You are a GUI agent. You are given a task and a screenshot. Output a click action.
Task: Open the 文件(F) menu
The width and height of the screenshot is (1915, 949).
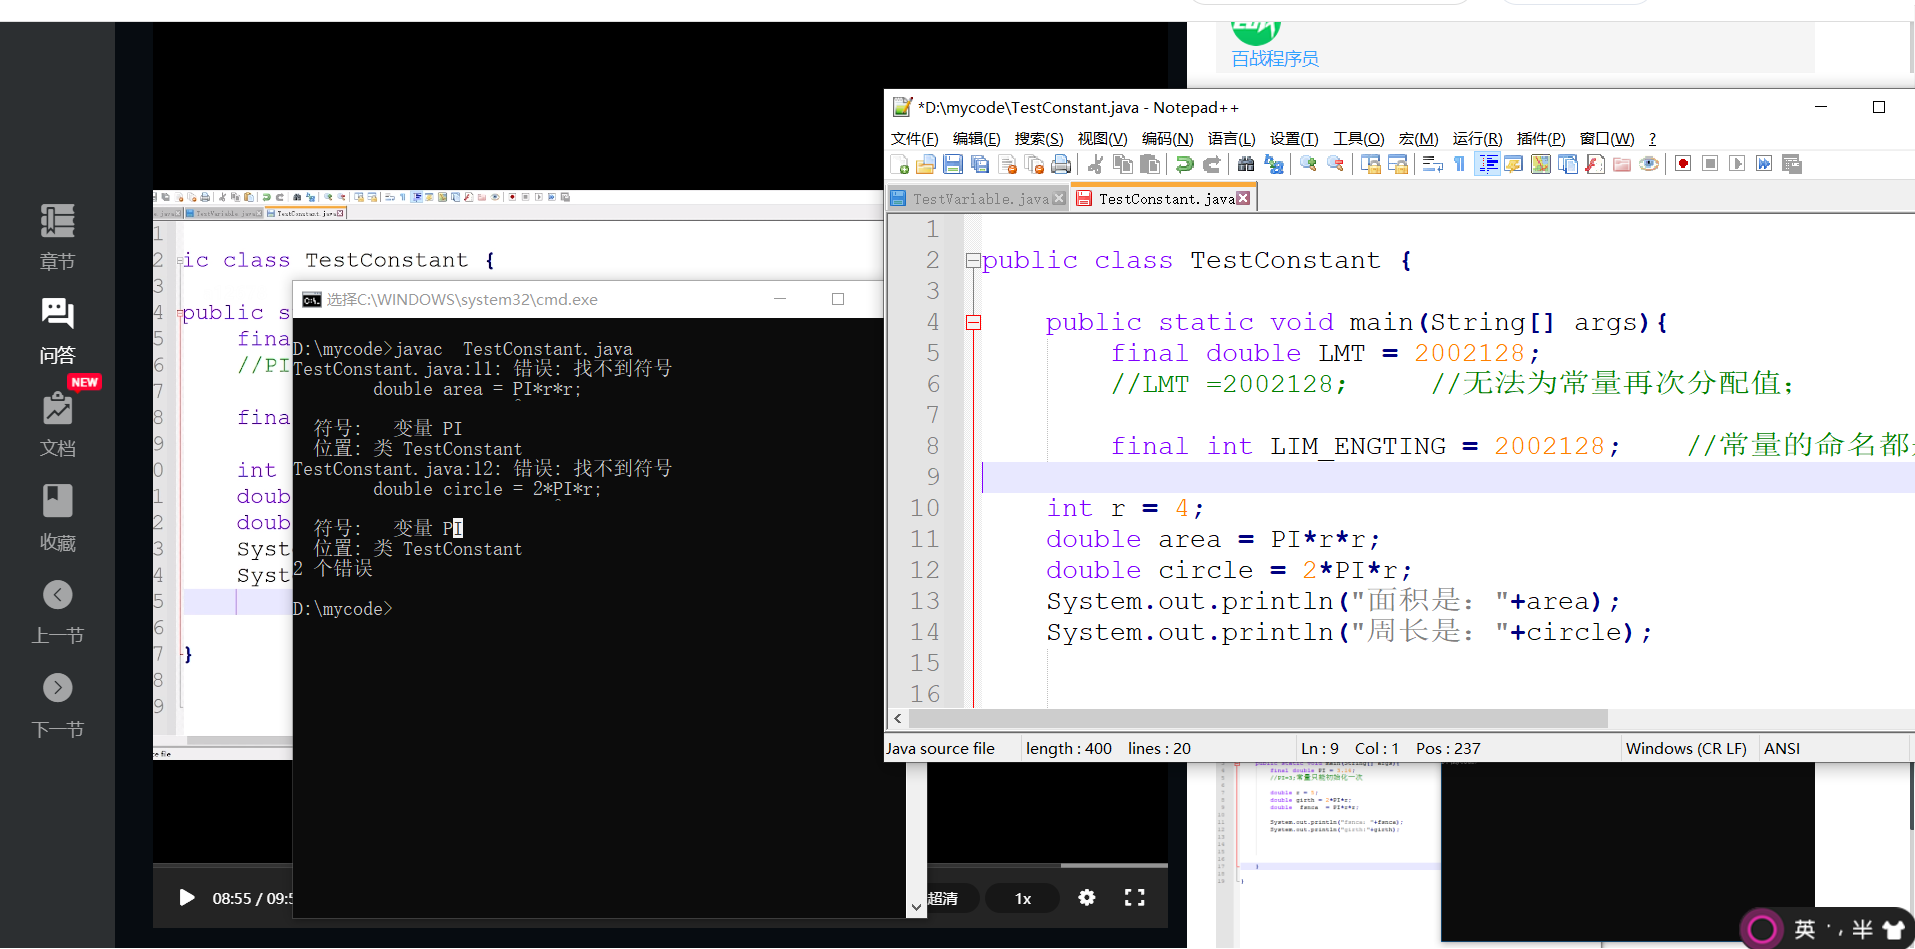[914, 139]
